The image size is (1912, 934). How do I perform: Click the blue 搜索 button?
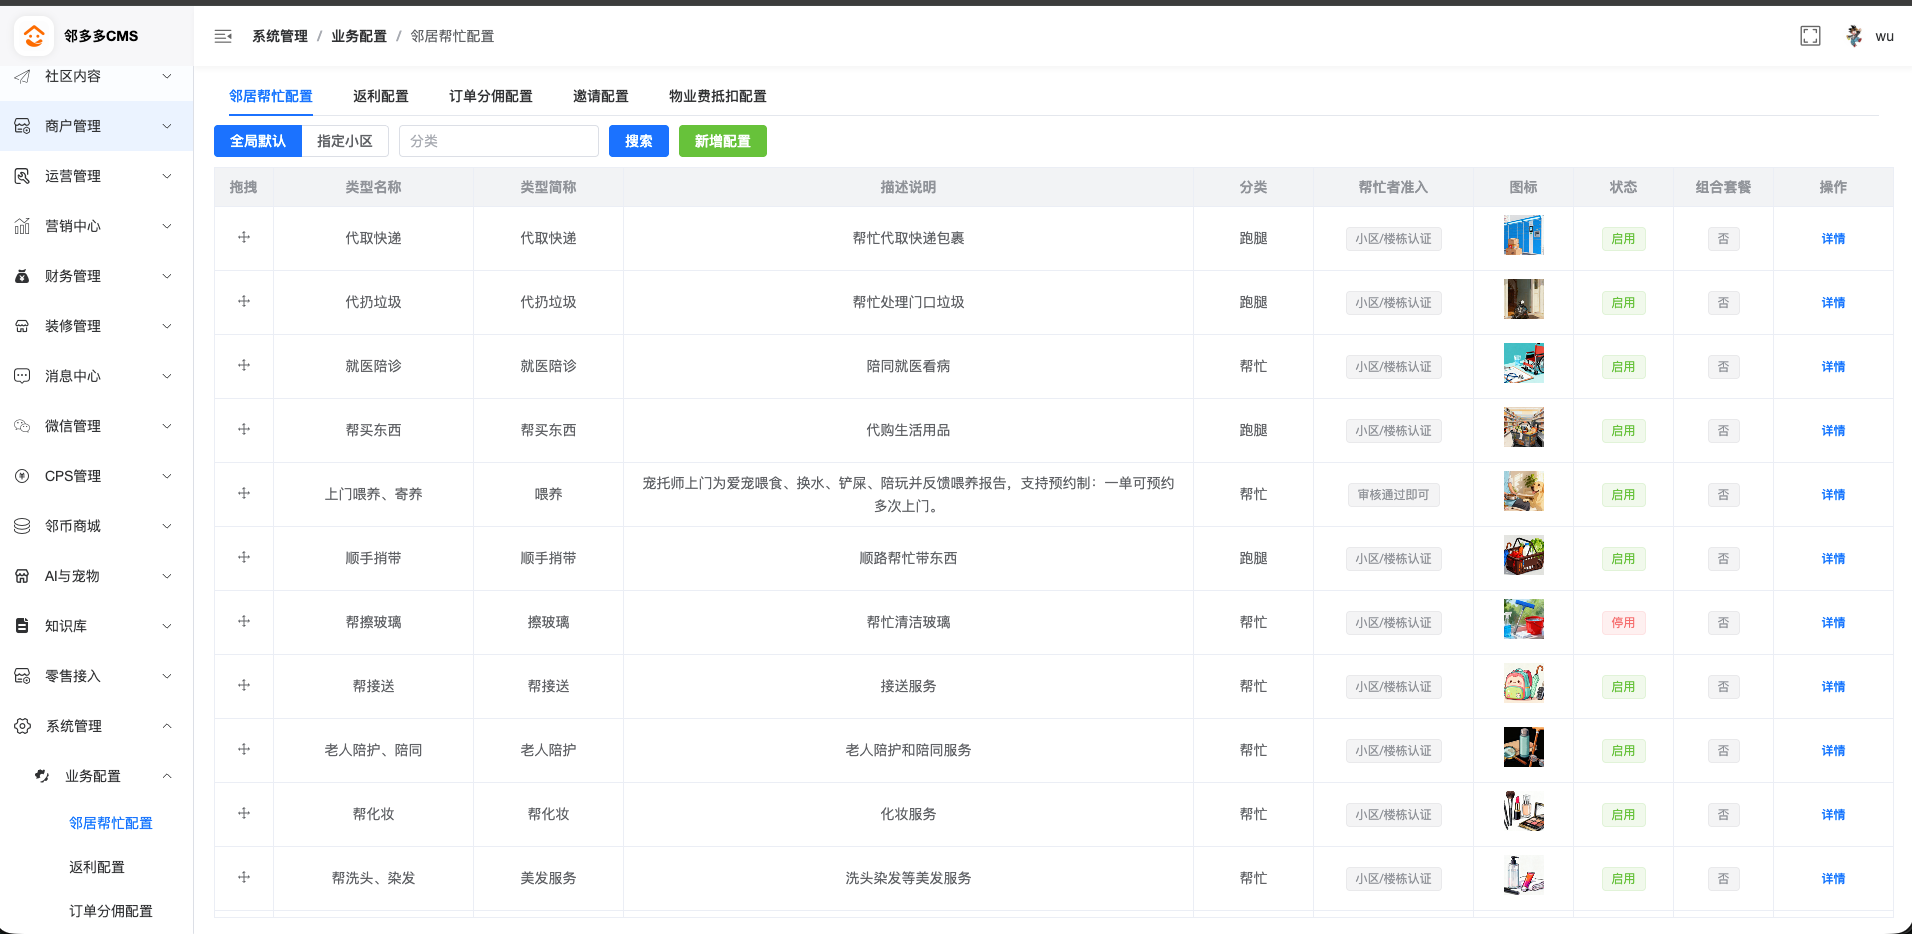(639, 141)
